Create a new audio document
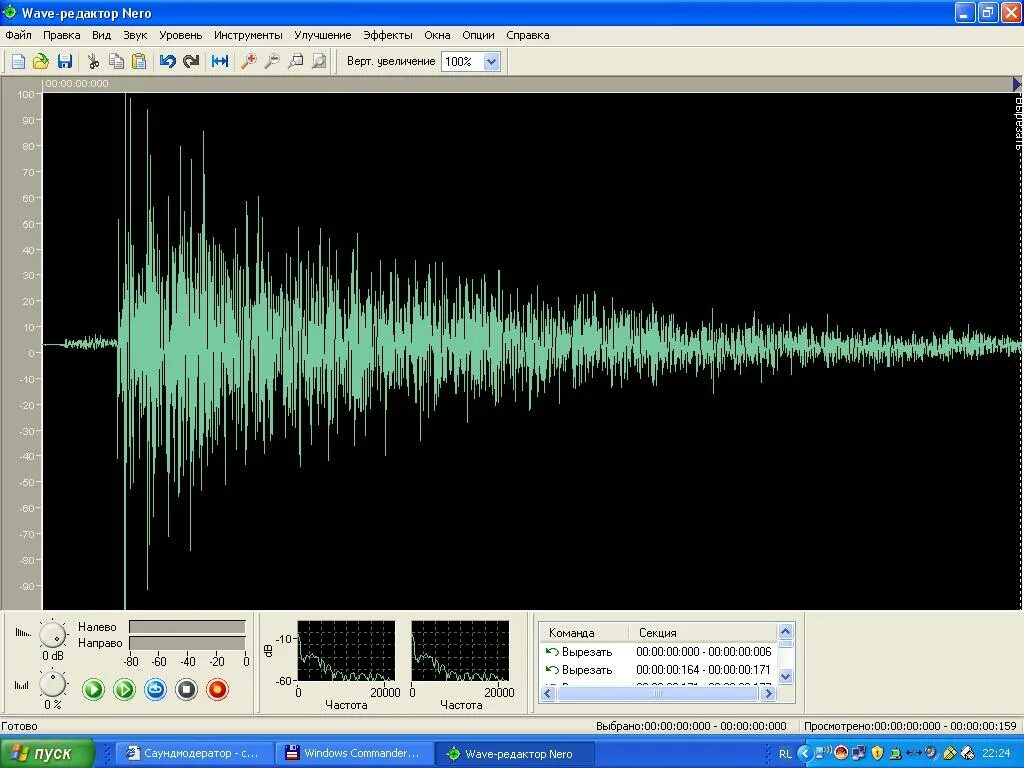 [x=17, y=61]
